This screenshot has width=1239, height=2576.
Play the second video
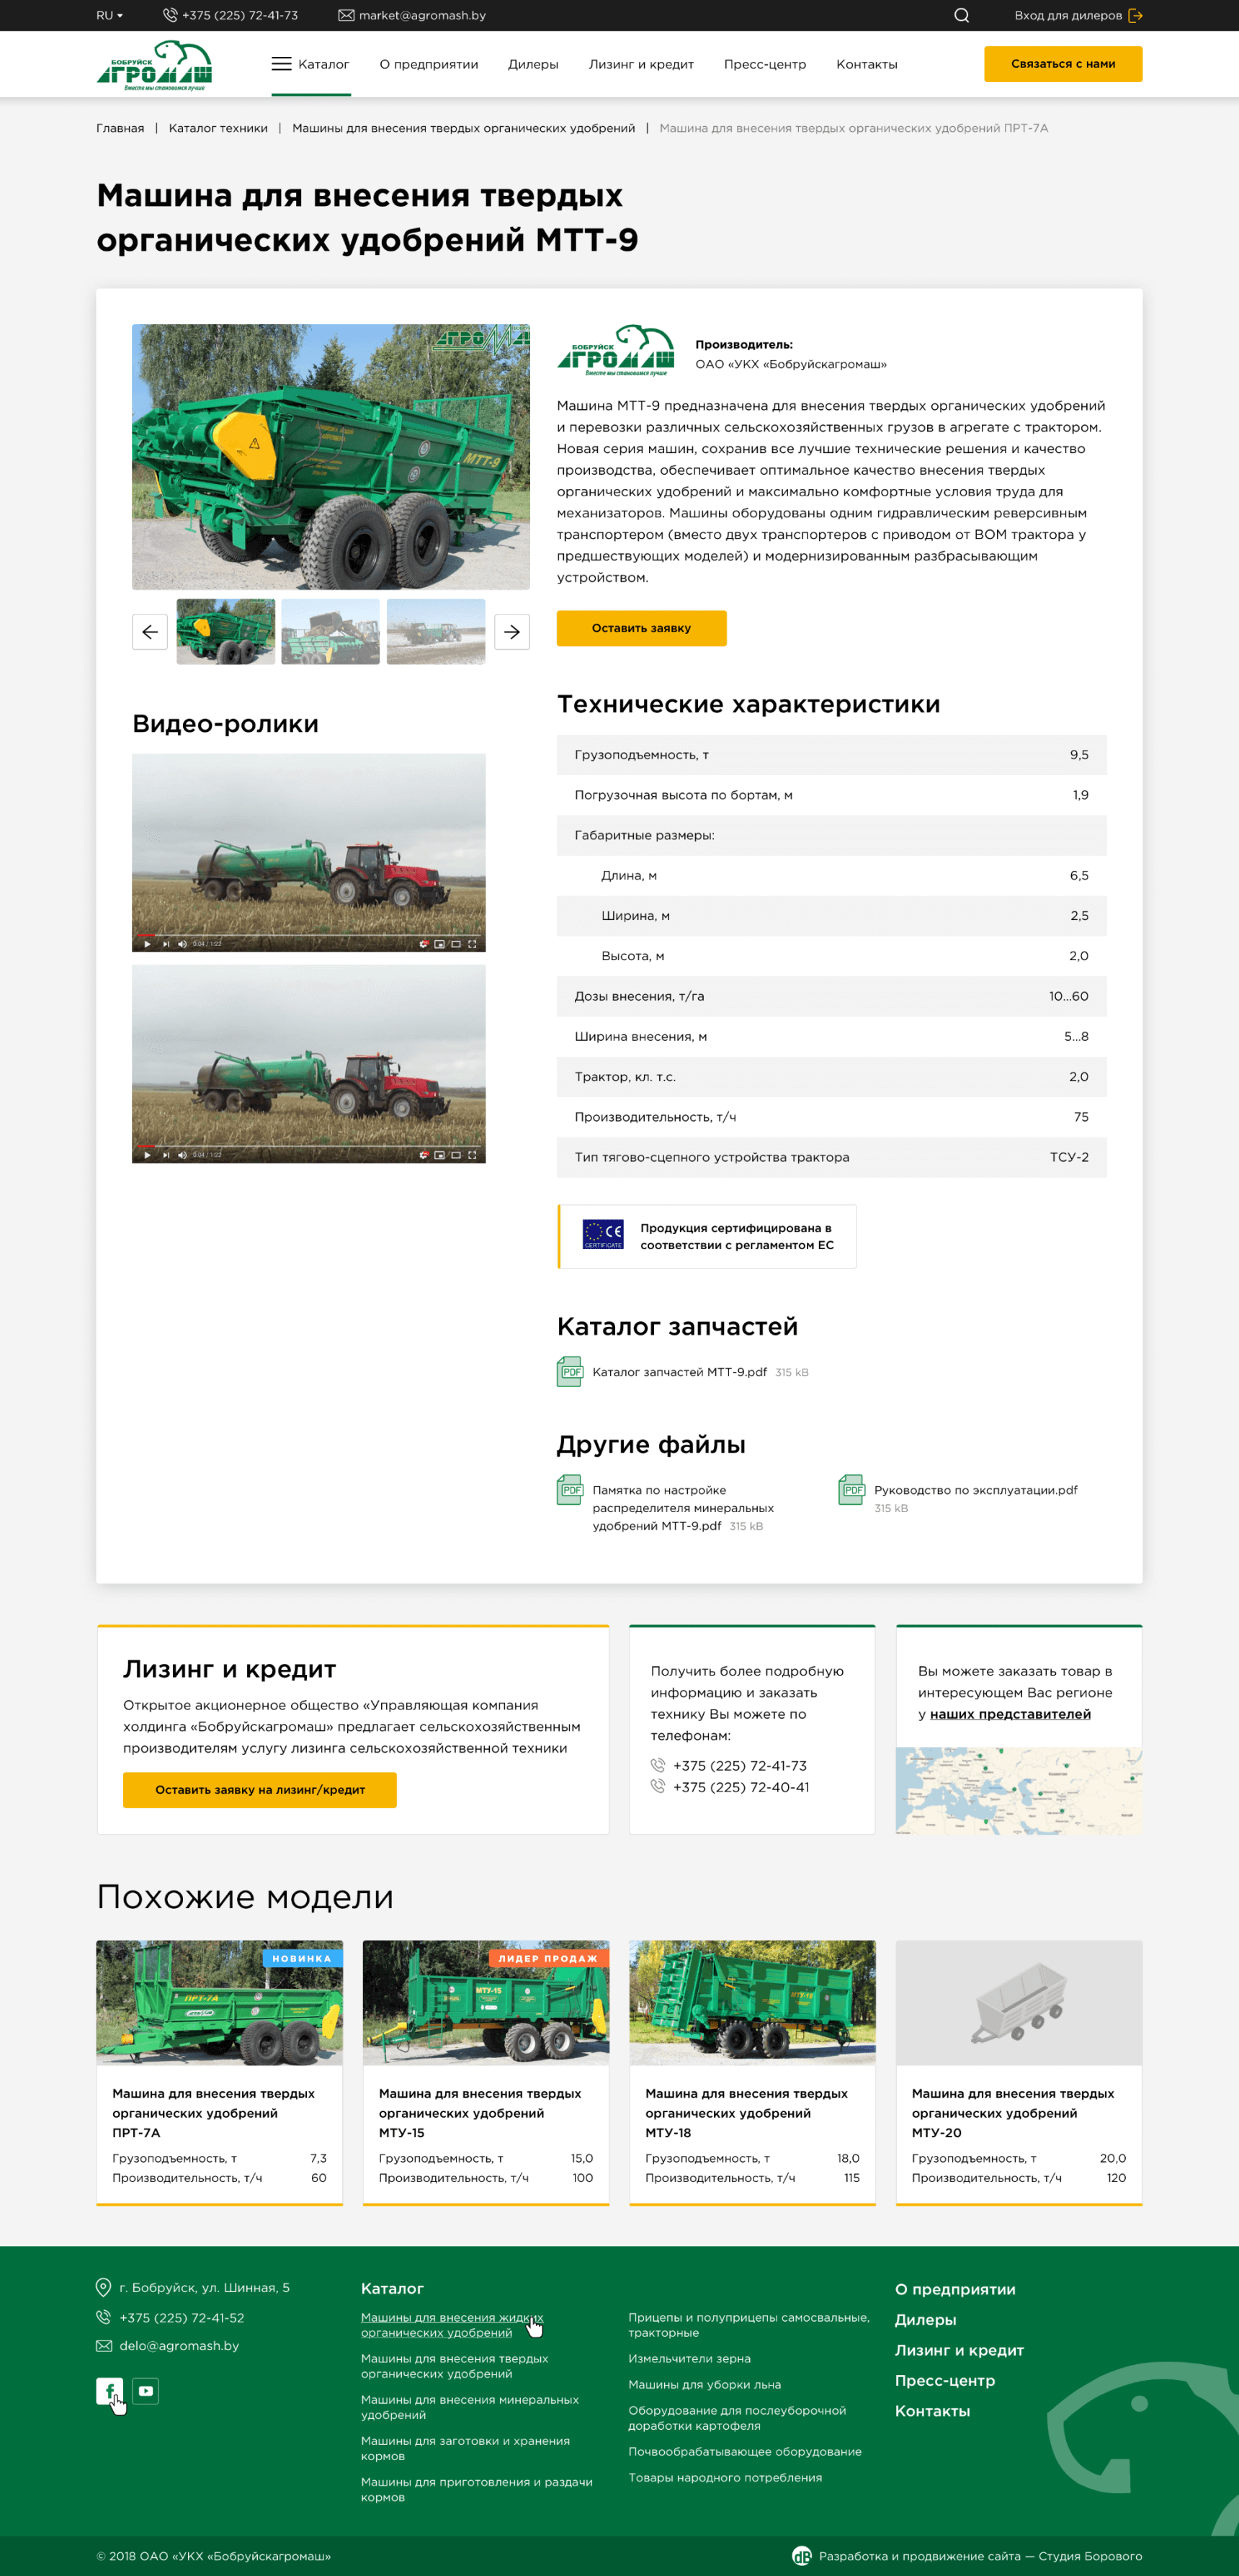click(147, 1155)
